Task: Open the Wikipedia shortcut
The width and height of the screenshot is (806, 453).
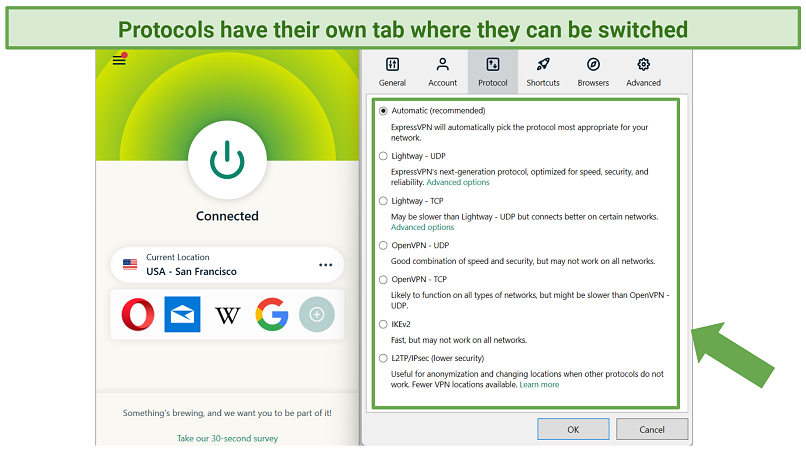Action: [x=227, y=315]
